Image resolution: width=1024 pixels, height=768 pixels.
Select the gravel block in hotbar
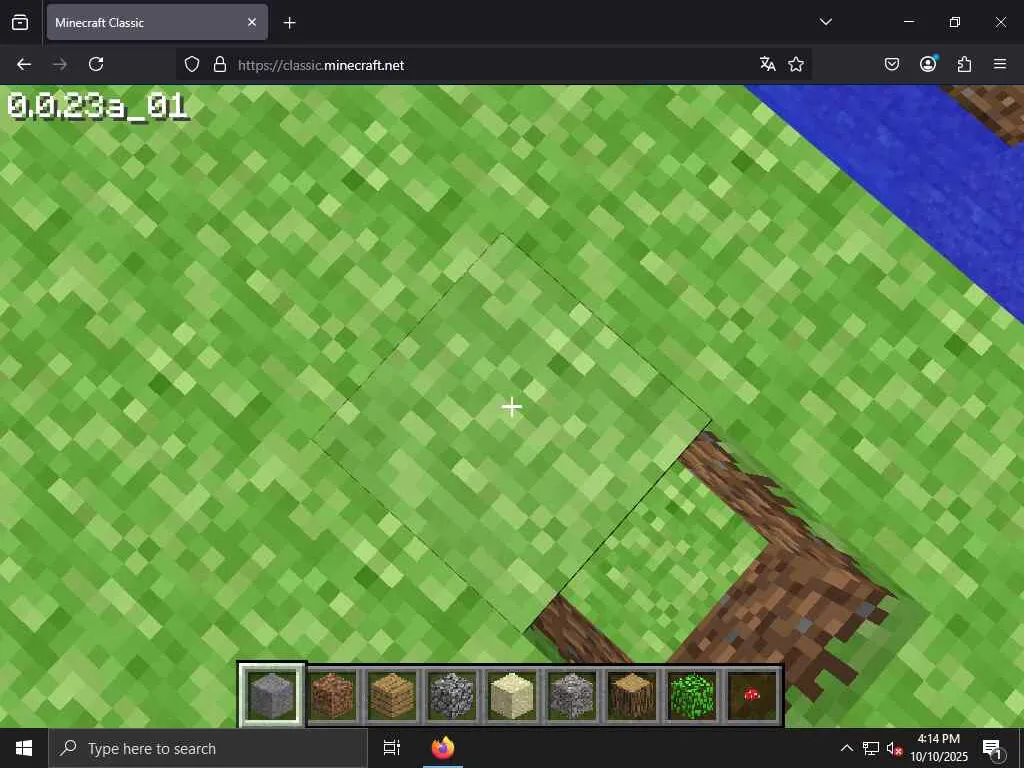(x=572, y=696)
